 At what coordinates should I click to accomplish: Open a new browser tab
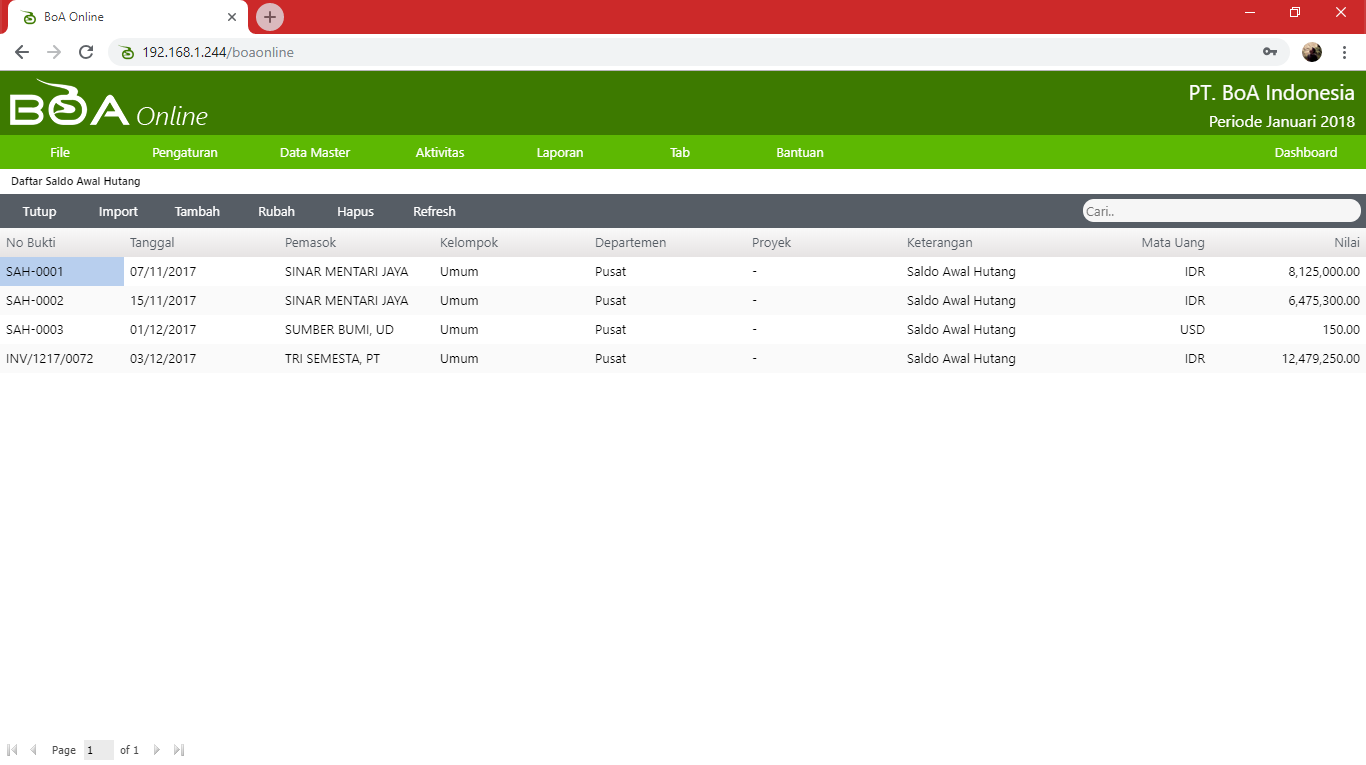(270, 17)
